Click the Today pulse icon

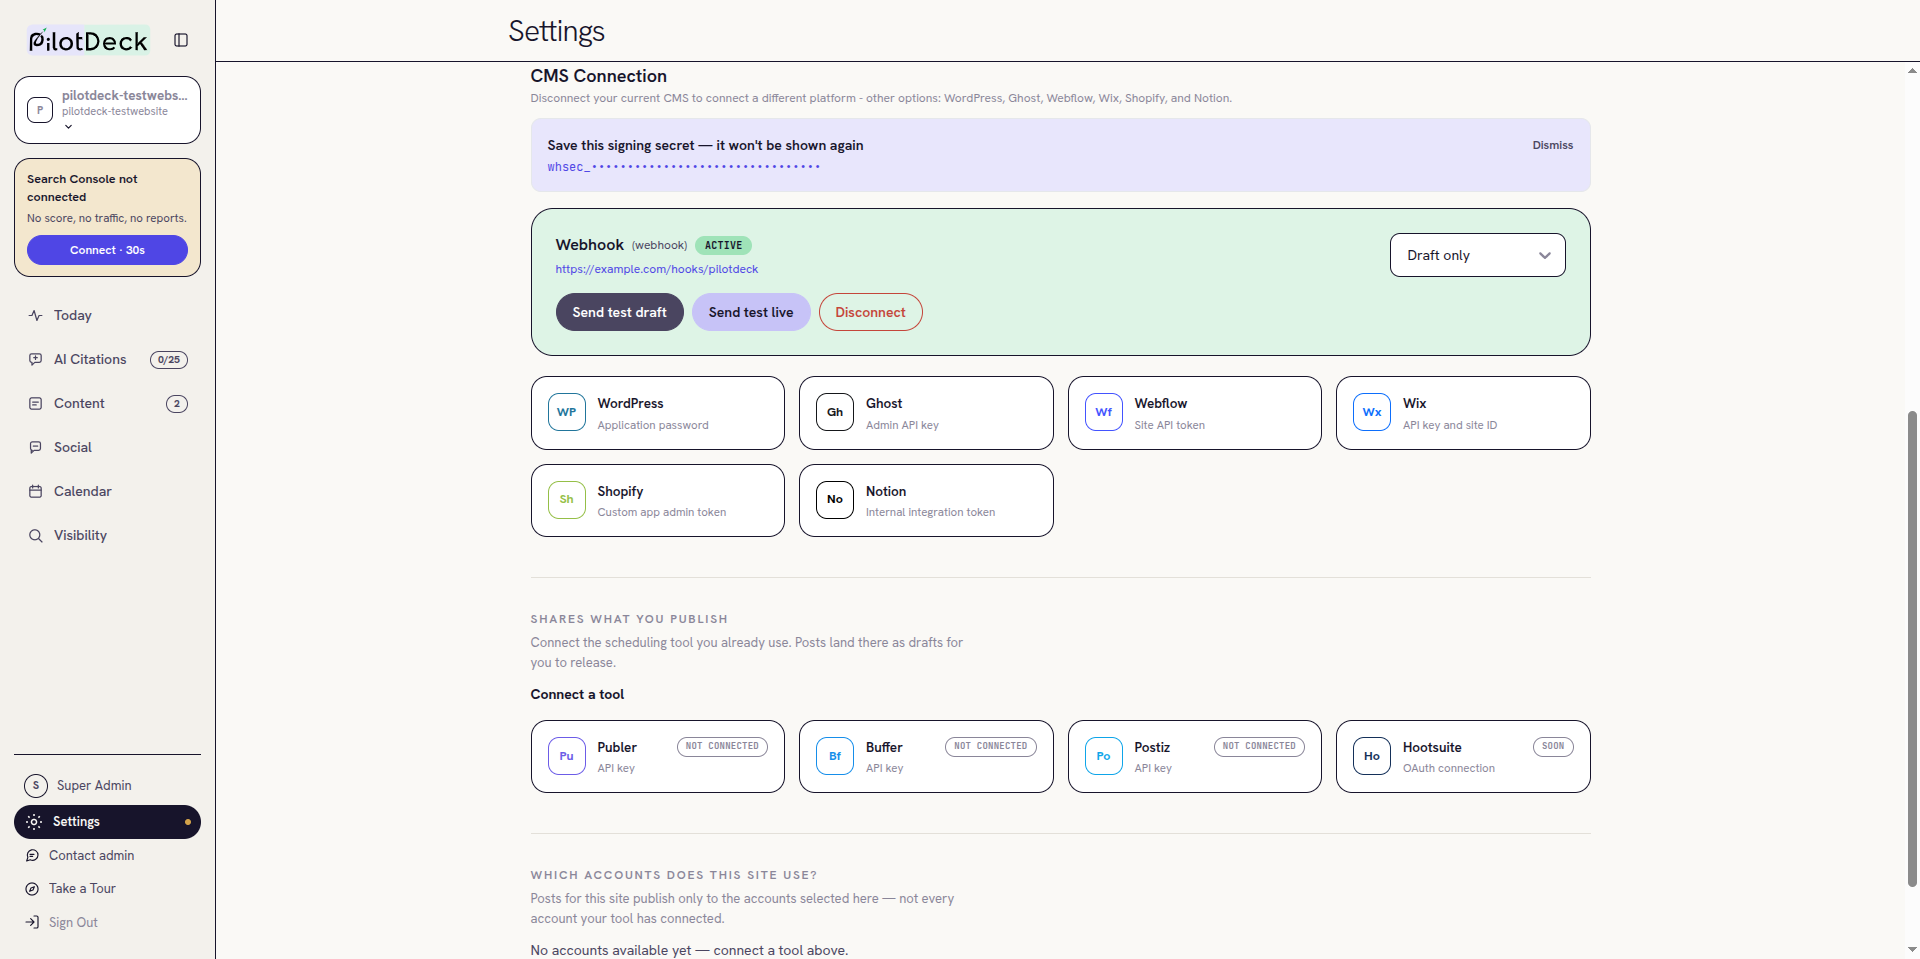[36, 315]
